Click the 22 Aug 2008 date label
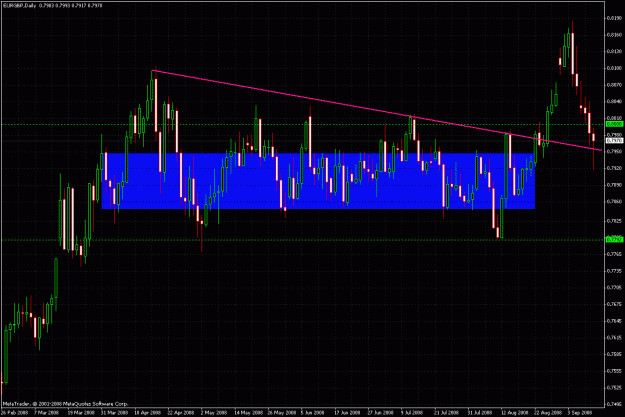625x417 pixels. pyautogui.click(x=548, y=413)
